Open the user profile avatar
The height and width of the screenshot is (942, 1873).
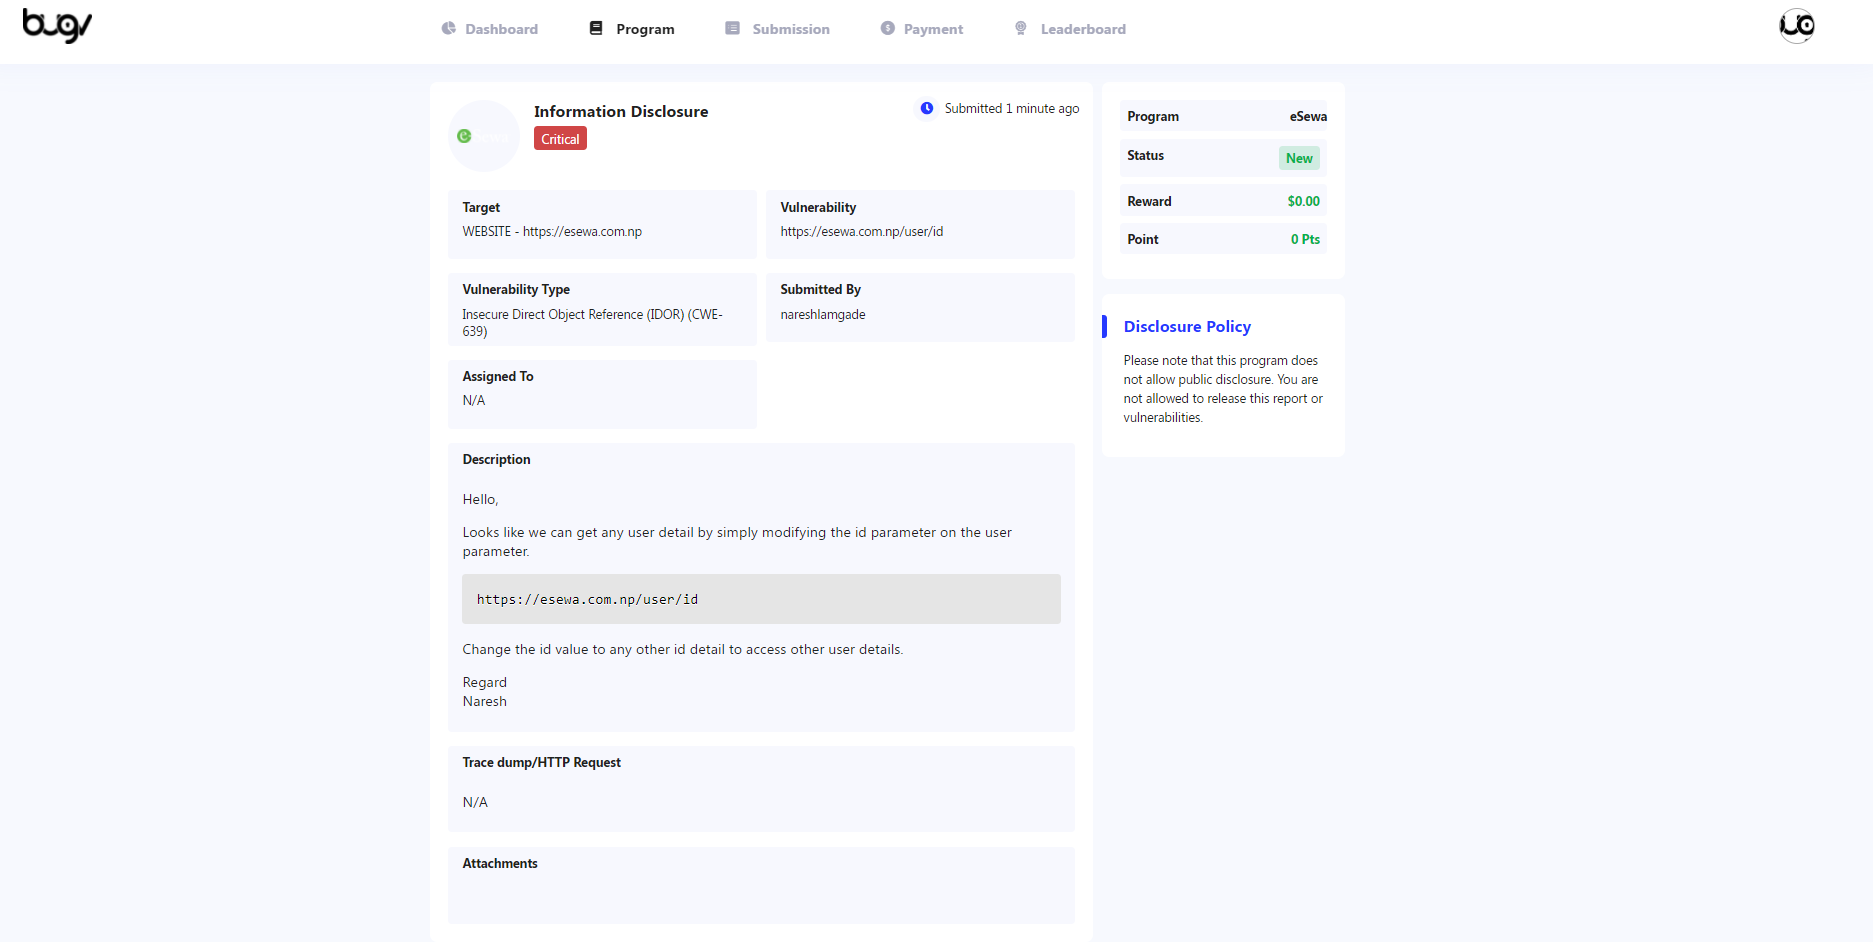pos(1797,26)
